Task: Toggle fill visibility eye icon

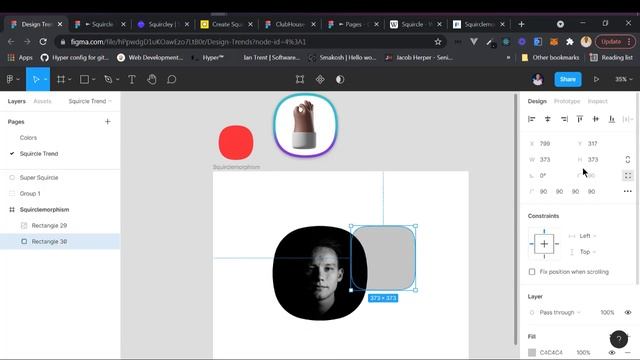Action: (612, 353)
